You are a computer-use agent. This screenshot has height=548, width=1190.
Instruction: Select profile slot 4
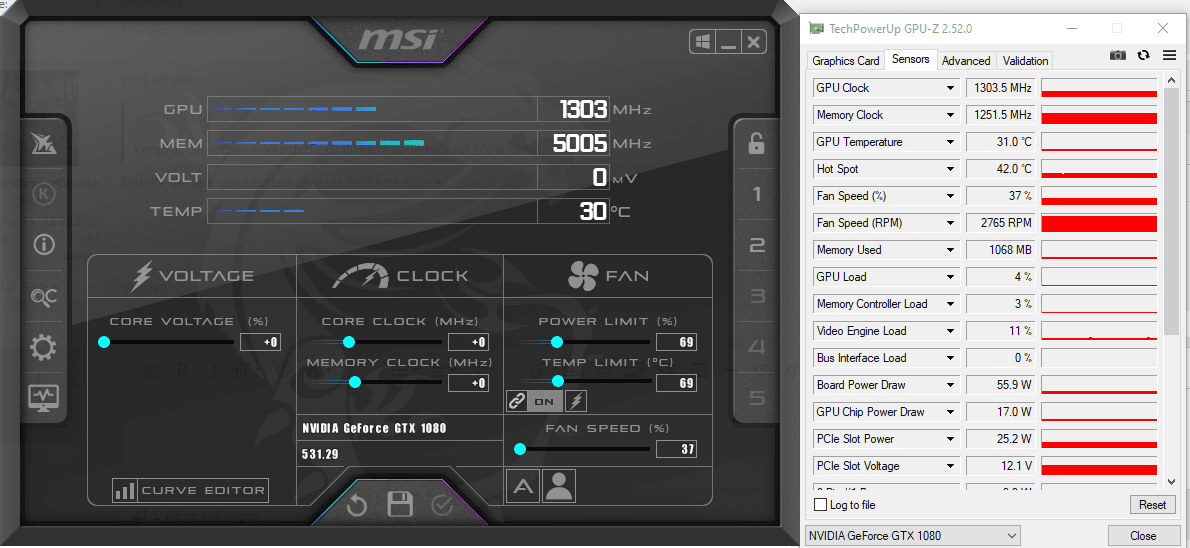(756, 347)
